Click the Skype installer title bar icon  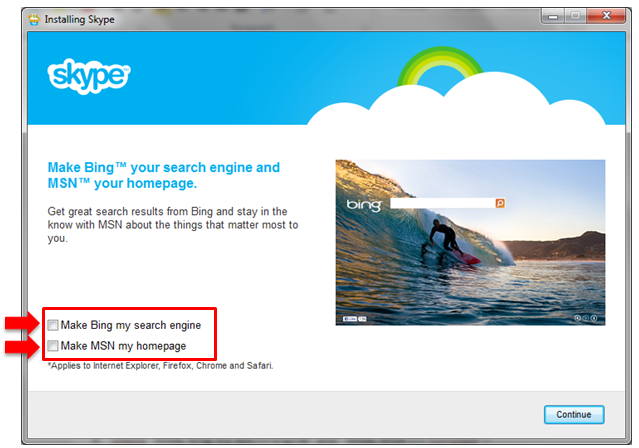[x=34, y=19]
